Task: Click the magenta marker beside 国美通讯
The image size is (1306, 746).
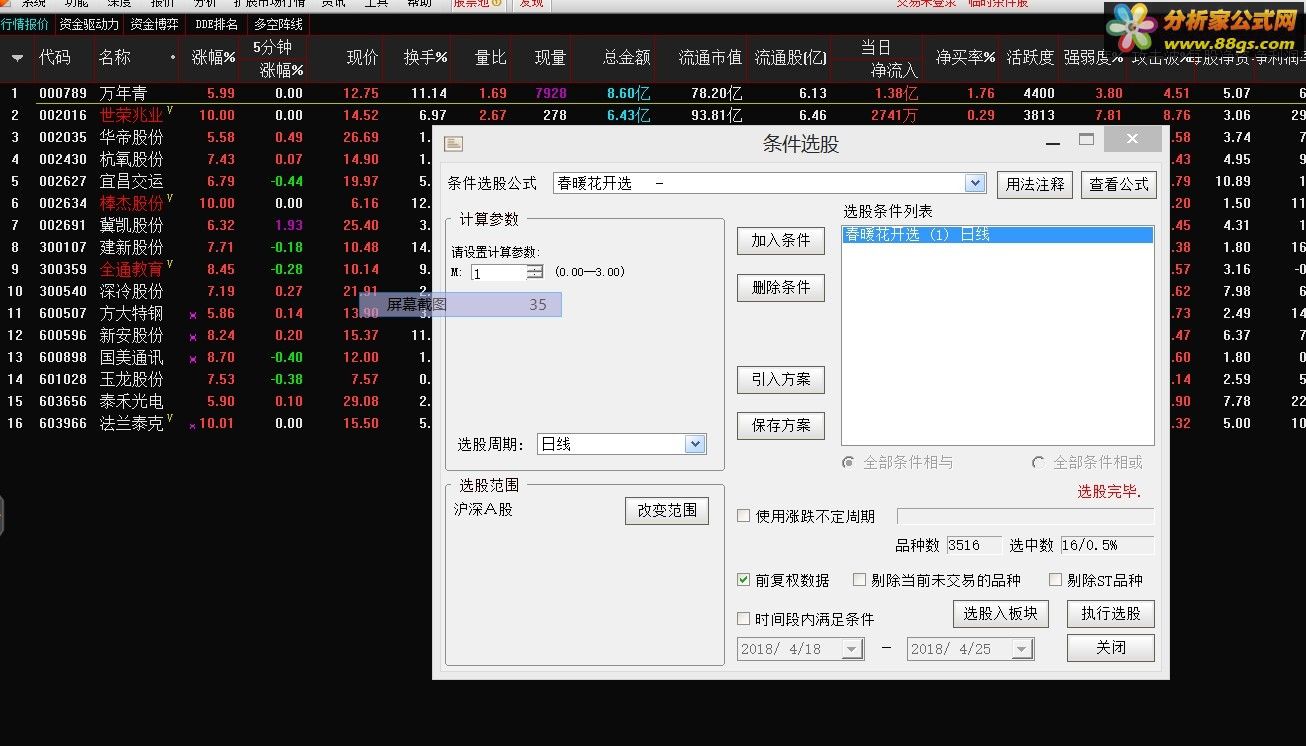Action: tap(193, 359)
